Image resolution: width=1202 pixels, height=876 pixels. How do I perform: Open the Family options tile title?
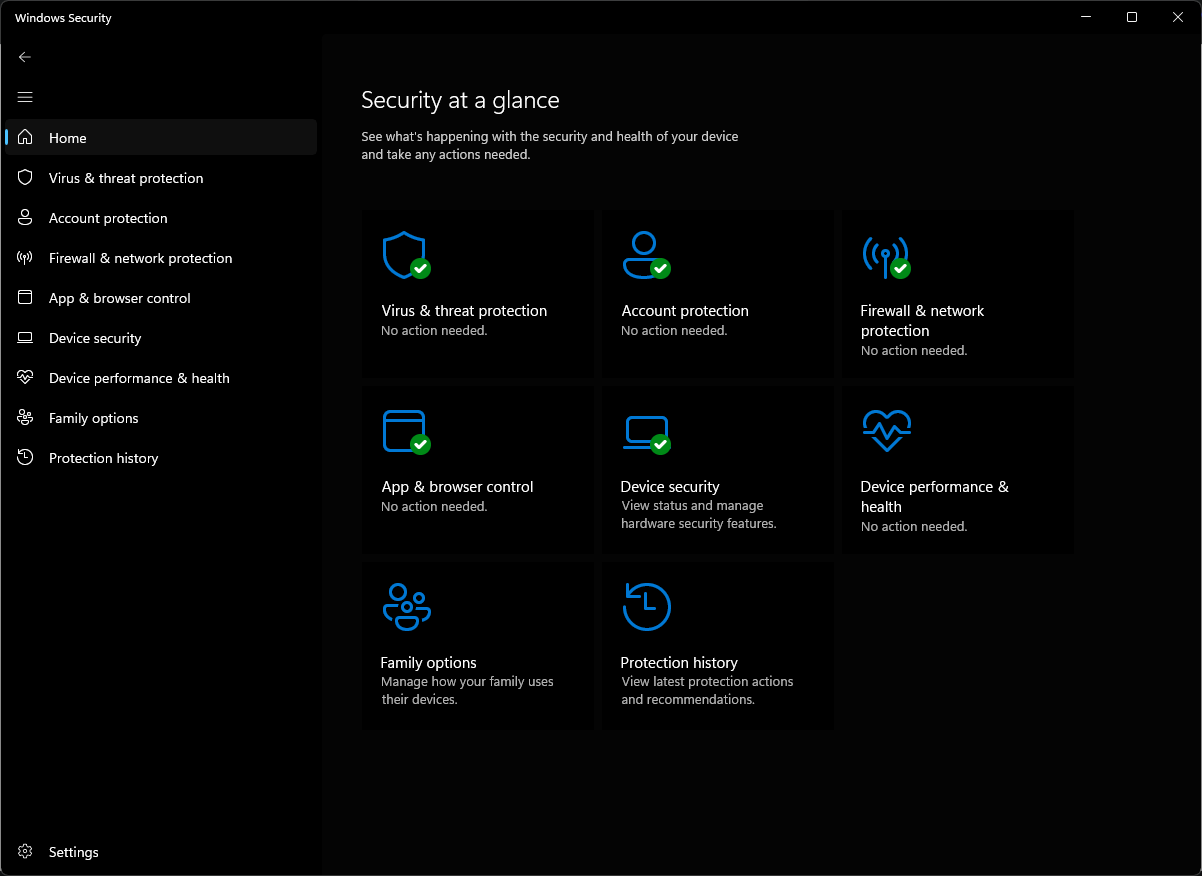pos(428,663)
